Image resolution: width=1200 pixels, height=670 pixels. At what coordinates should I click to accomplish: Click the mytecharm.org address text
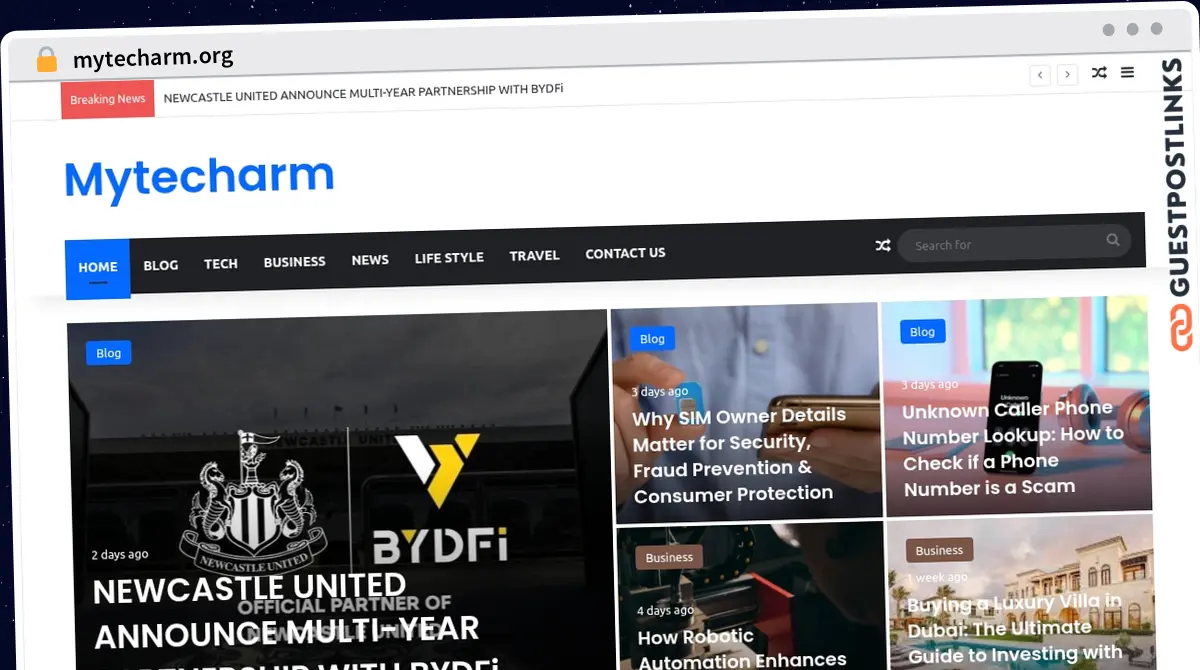pyautogui.click(x=153, y=58)
